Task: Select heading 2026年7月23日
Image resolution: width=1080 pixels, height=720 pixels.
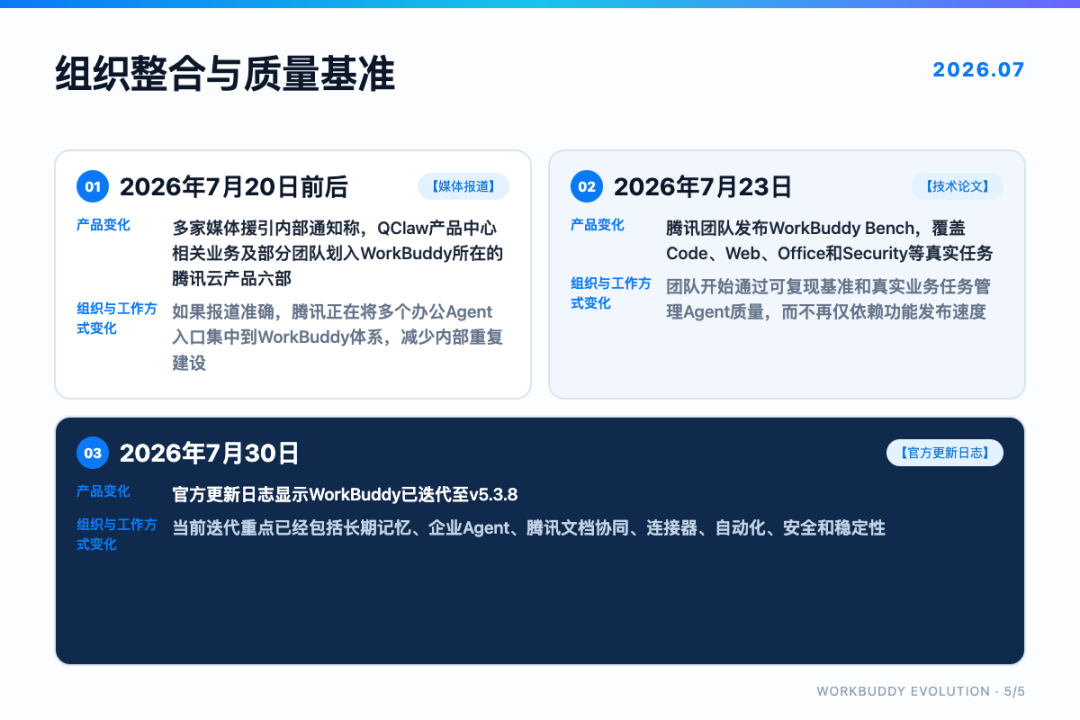Action: point(703,187)
